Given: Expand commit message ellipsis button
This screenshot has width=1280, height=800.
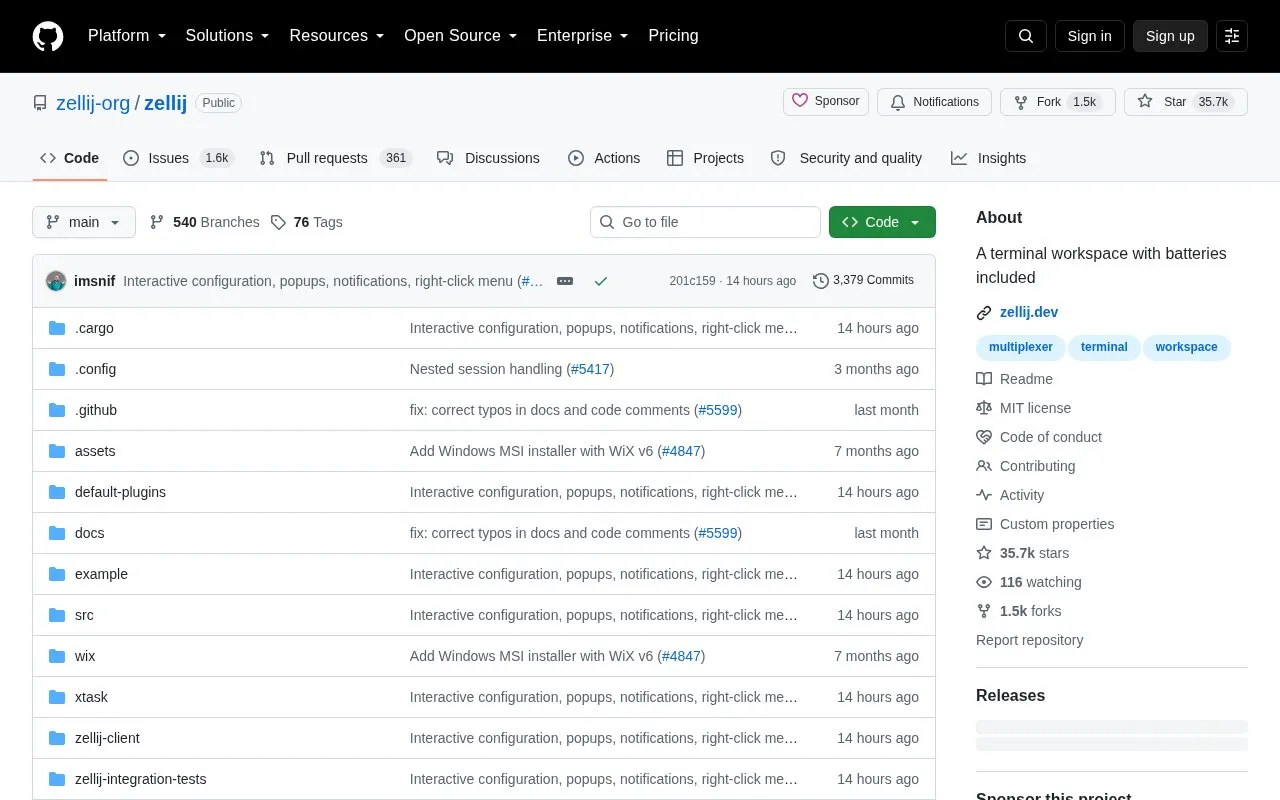Looking at the screenshot, I should (x=565, y=281).
